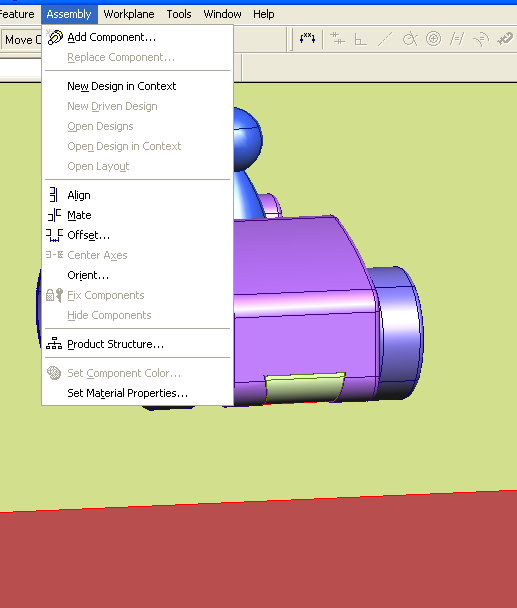Screen dimensions: 517x608
Task: Select the blue sphere on the model
Action: pyautogui.click(x=247, y=139)
